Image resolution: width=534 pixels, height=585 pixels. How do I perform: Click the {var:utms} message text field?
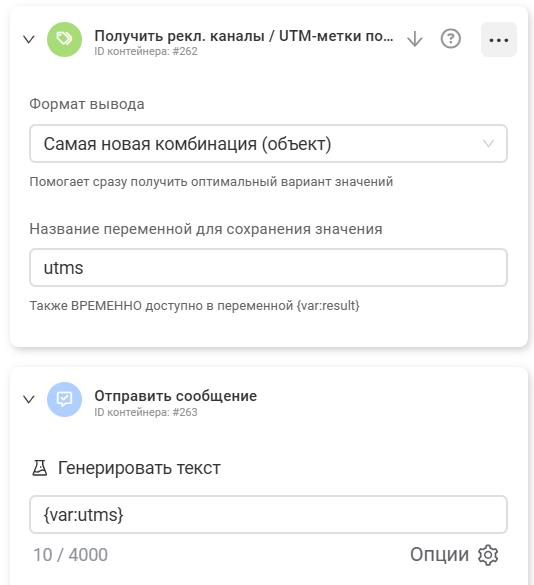(x=268, y=514)
